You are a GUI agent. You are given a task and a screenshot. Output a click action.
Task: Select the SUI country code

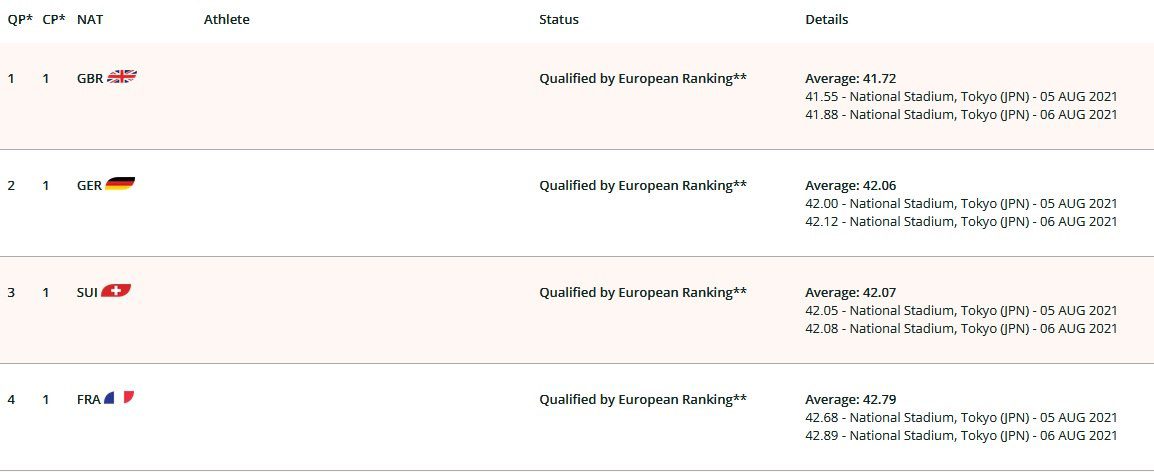87,292
